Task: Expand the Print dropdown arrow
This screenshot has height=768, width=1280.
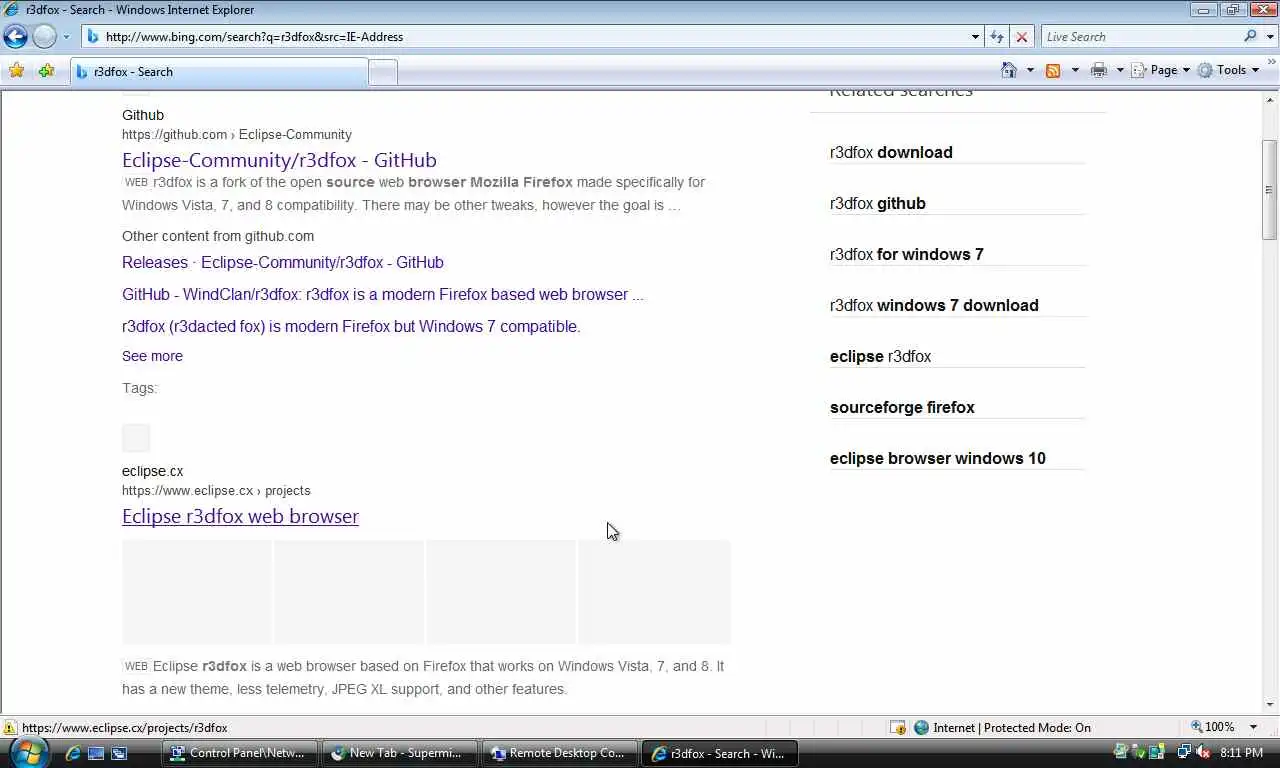Action: click(1120, 70)
